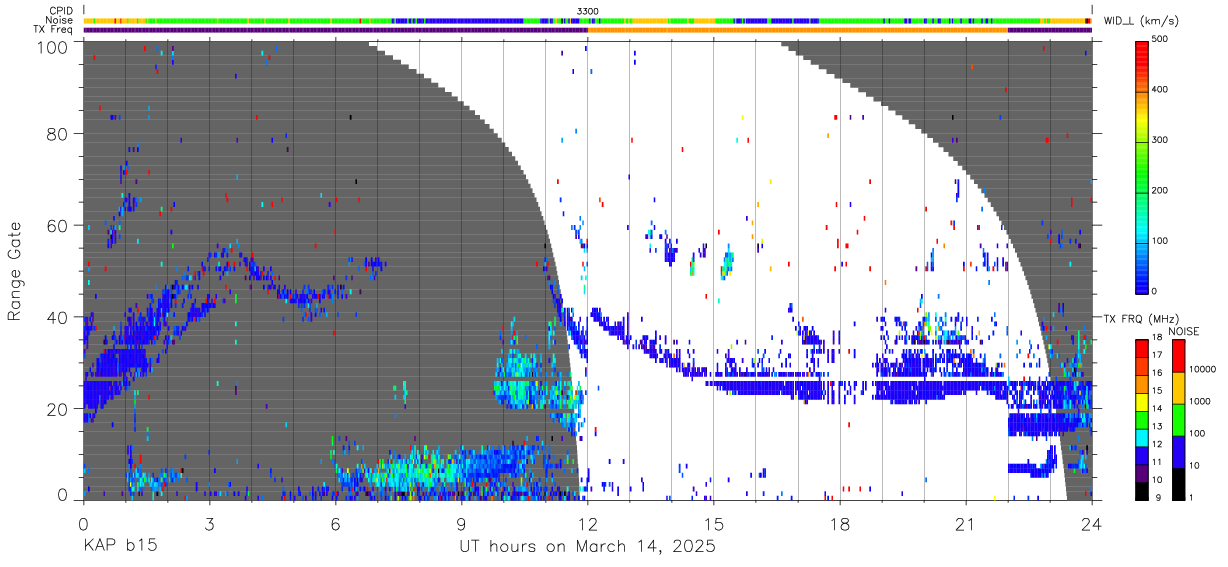Click the 10000 tick on the noise legend
The image size is (1228, 567).
pyautogui.click(x=1202, y=370)
